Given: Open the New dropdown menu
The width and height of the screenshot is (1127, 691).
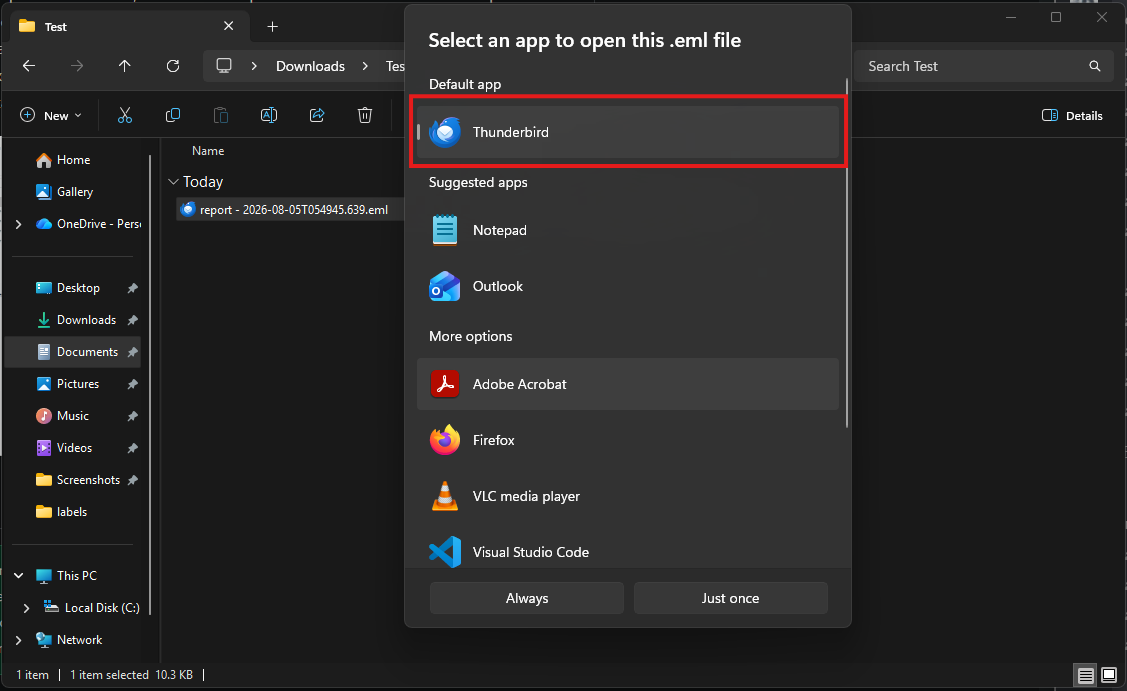Looking at the screenshot, I should [x=51, y=115].
